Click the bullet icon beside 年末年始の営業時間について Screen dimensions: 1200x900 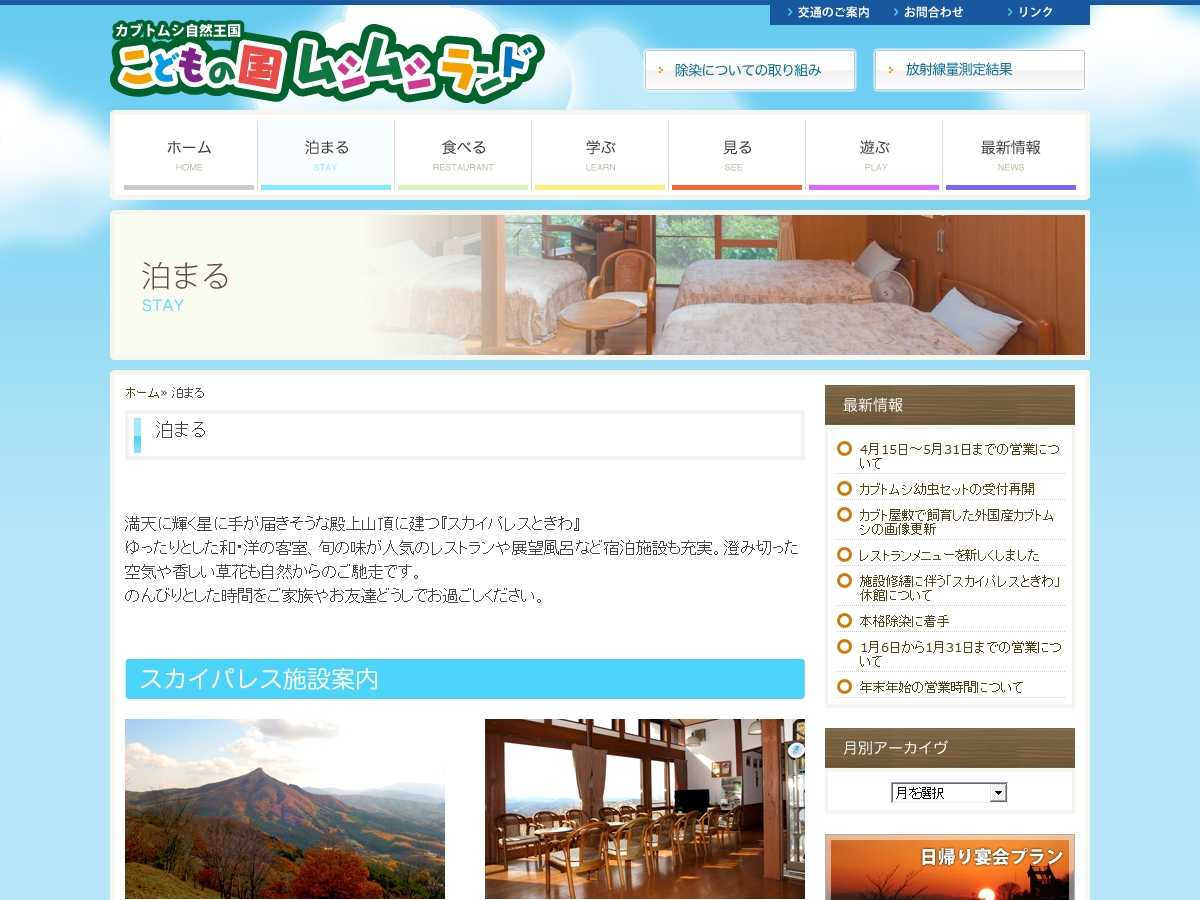844,686
